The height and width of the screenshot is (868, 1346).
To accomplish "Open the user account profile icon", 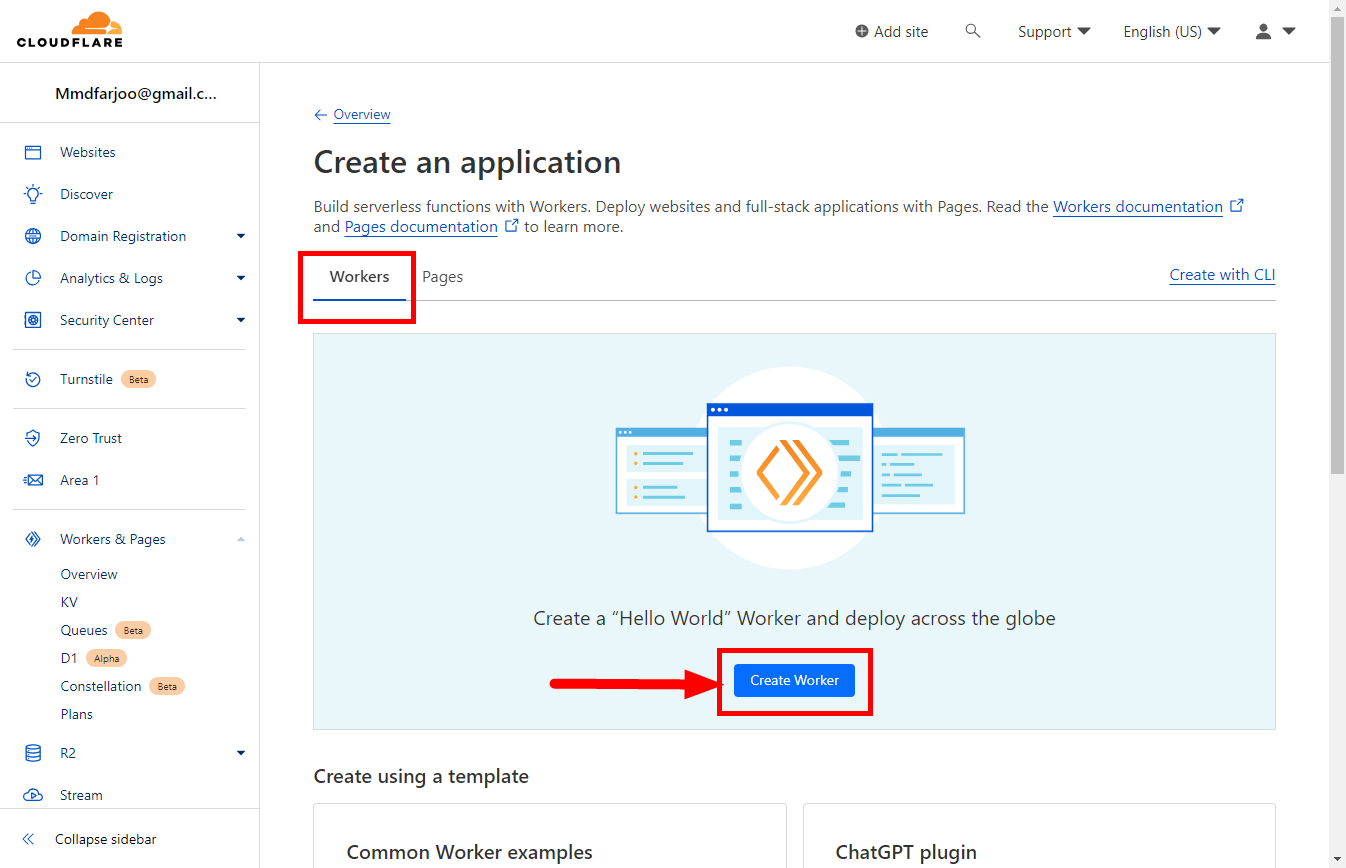I will 1264,31.
